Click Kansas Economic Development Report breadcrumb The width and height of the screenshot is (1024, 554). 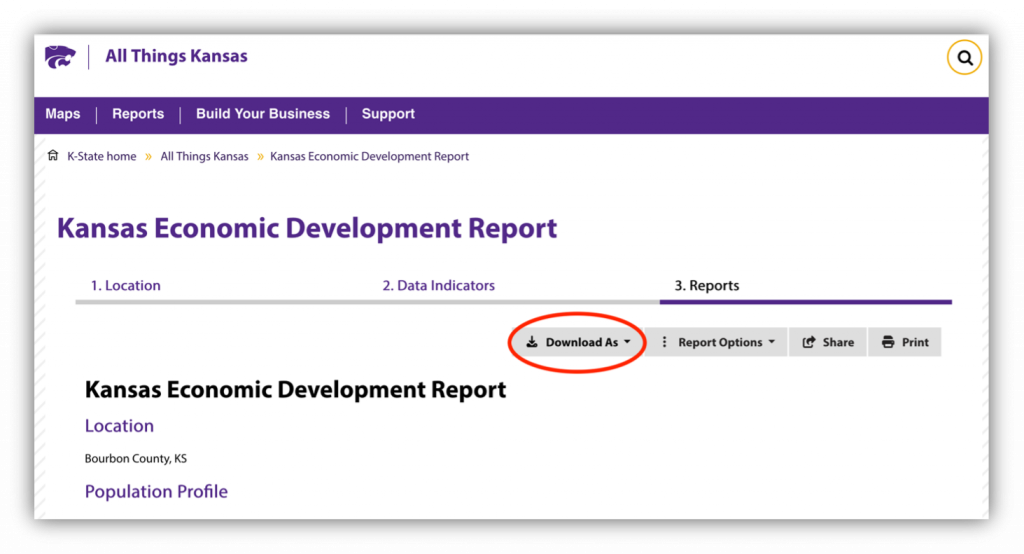[370, 156]
